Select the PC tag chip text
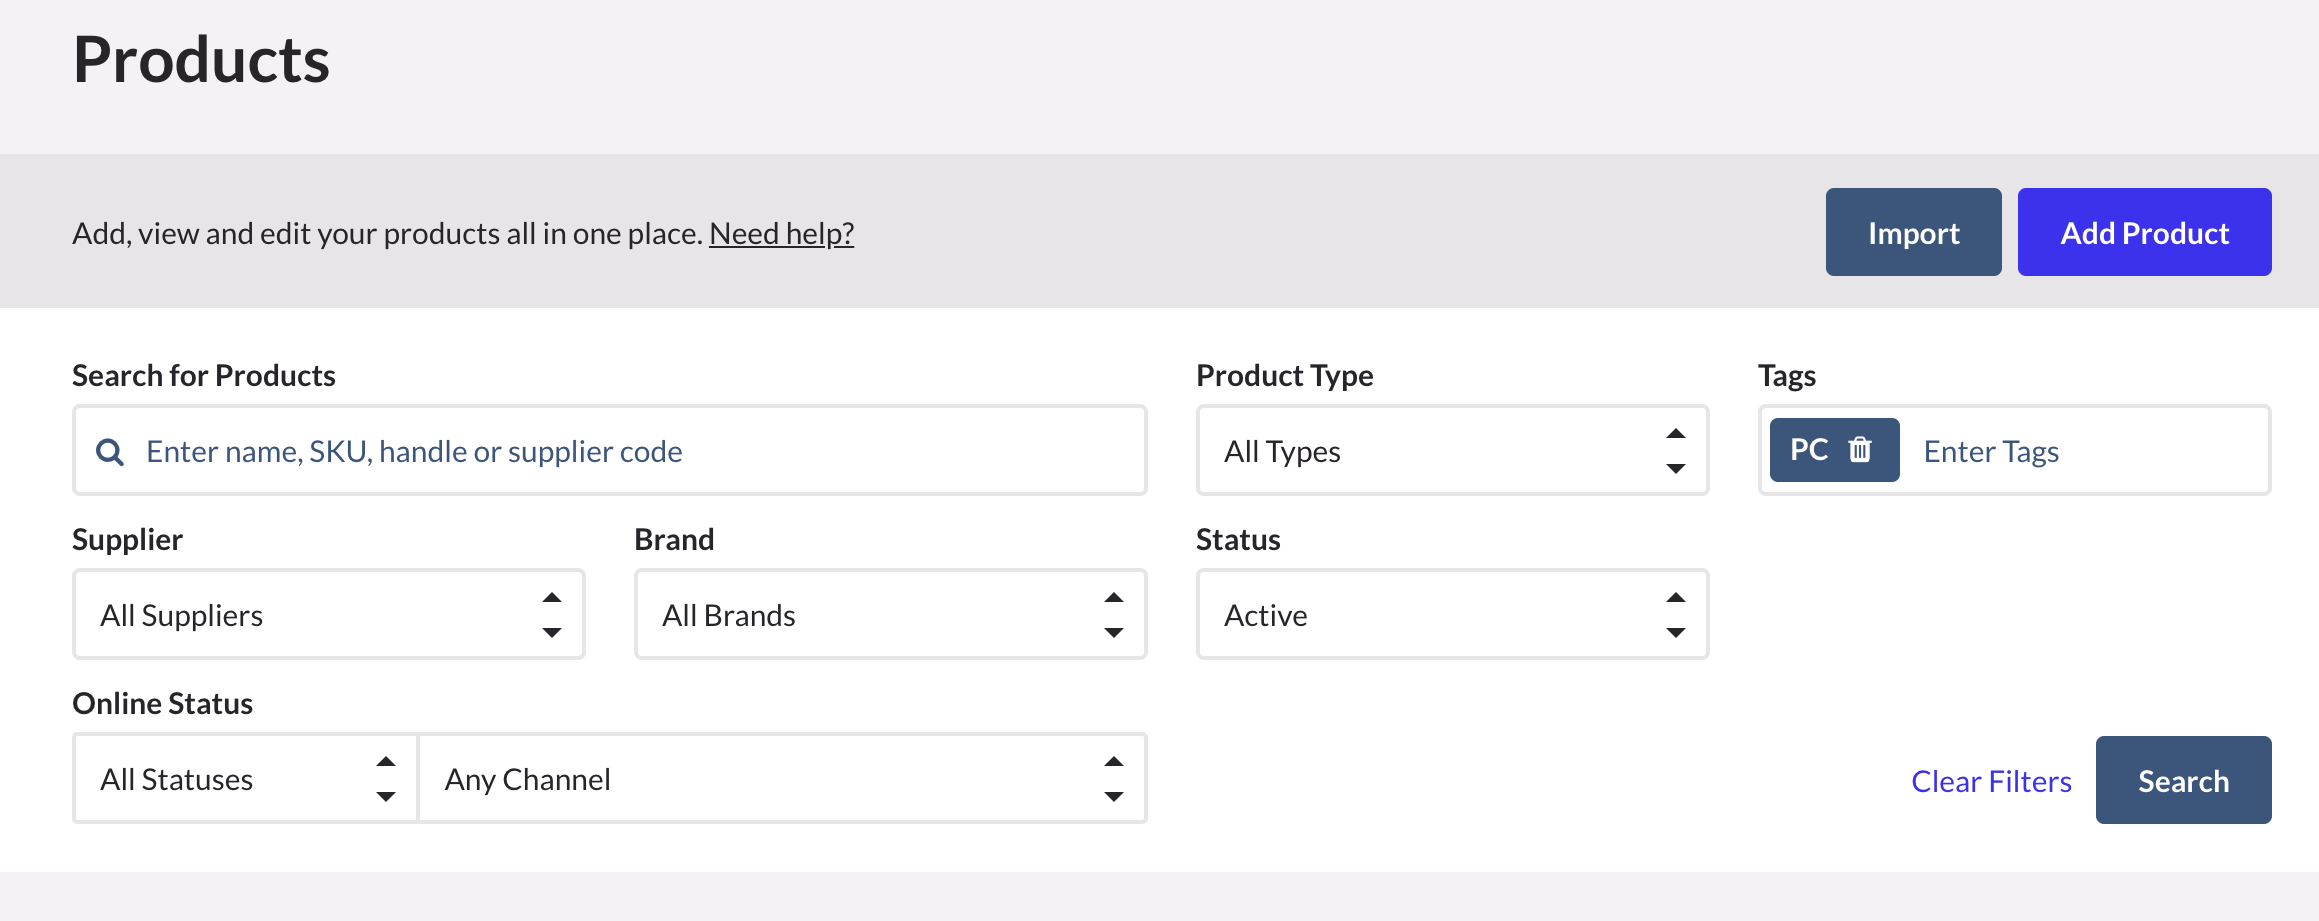The width and height of the screenshot is (2319, 921). pos(1808,450)
